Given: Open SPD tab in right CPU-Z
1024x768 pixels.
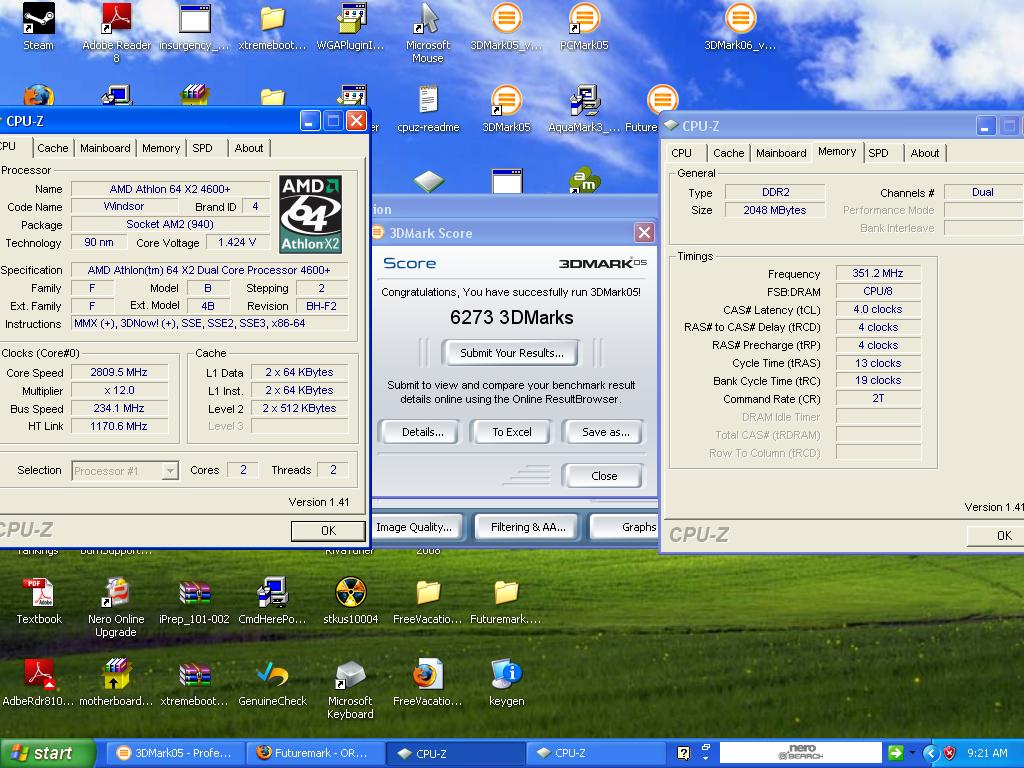Looking at the screenshot, I should (878, 153).
